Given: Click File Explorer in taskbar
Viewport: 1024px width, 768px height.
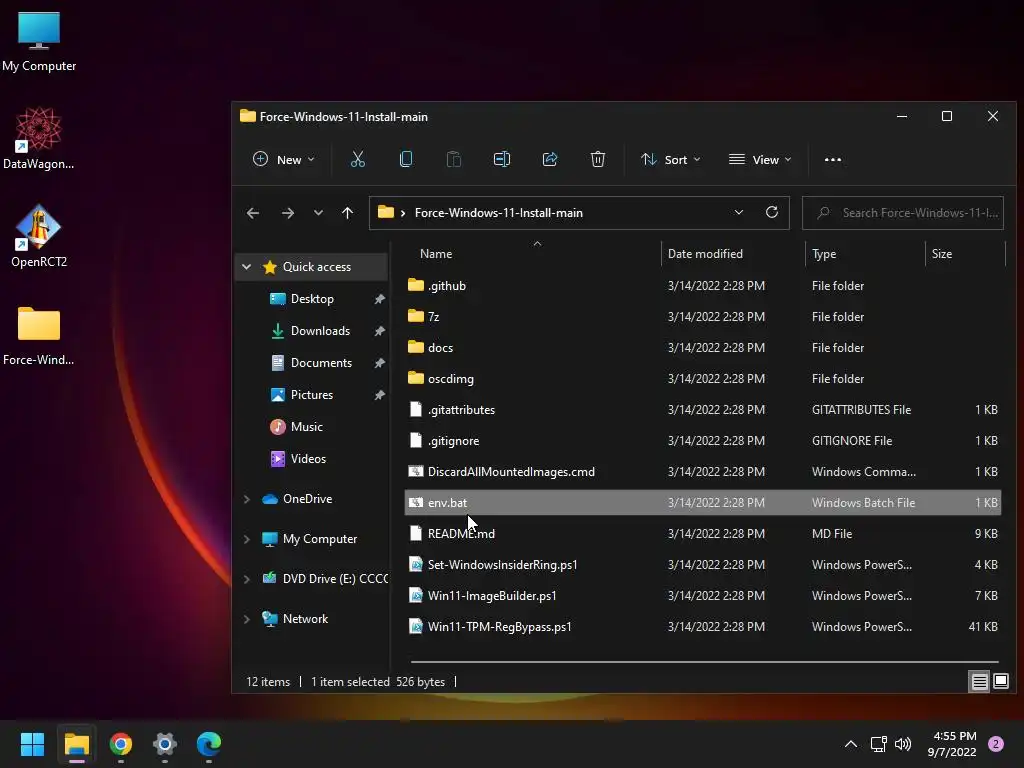Looking at the screenshot, I should point(76,744).
